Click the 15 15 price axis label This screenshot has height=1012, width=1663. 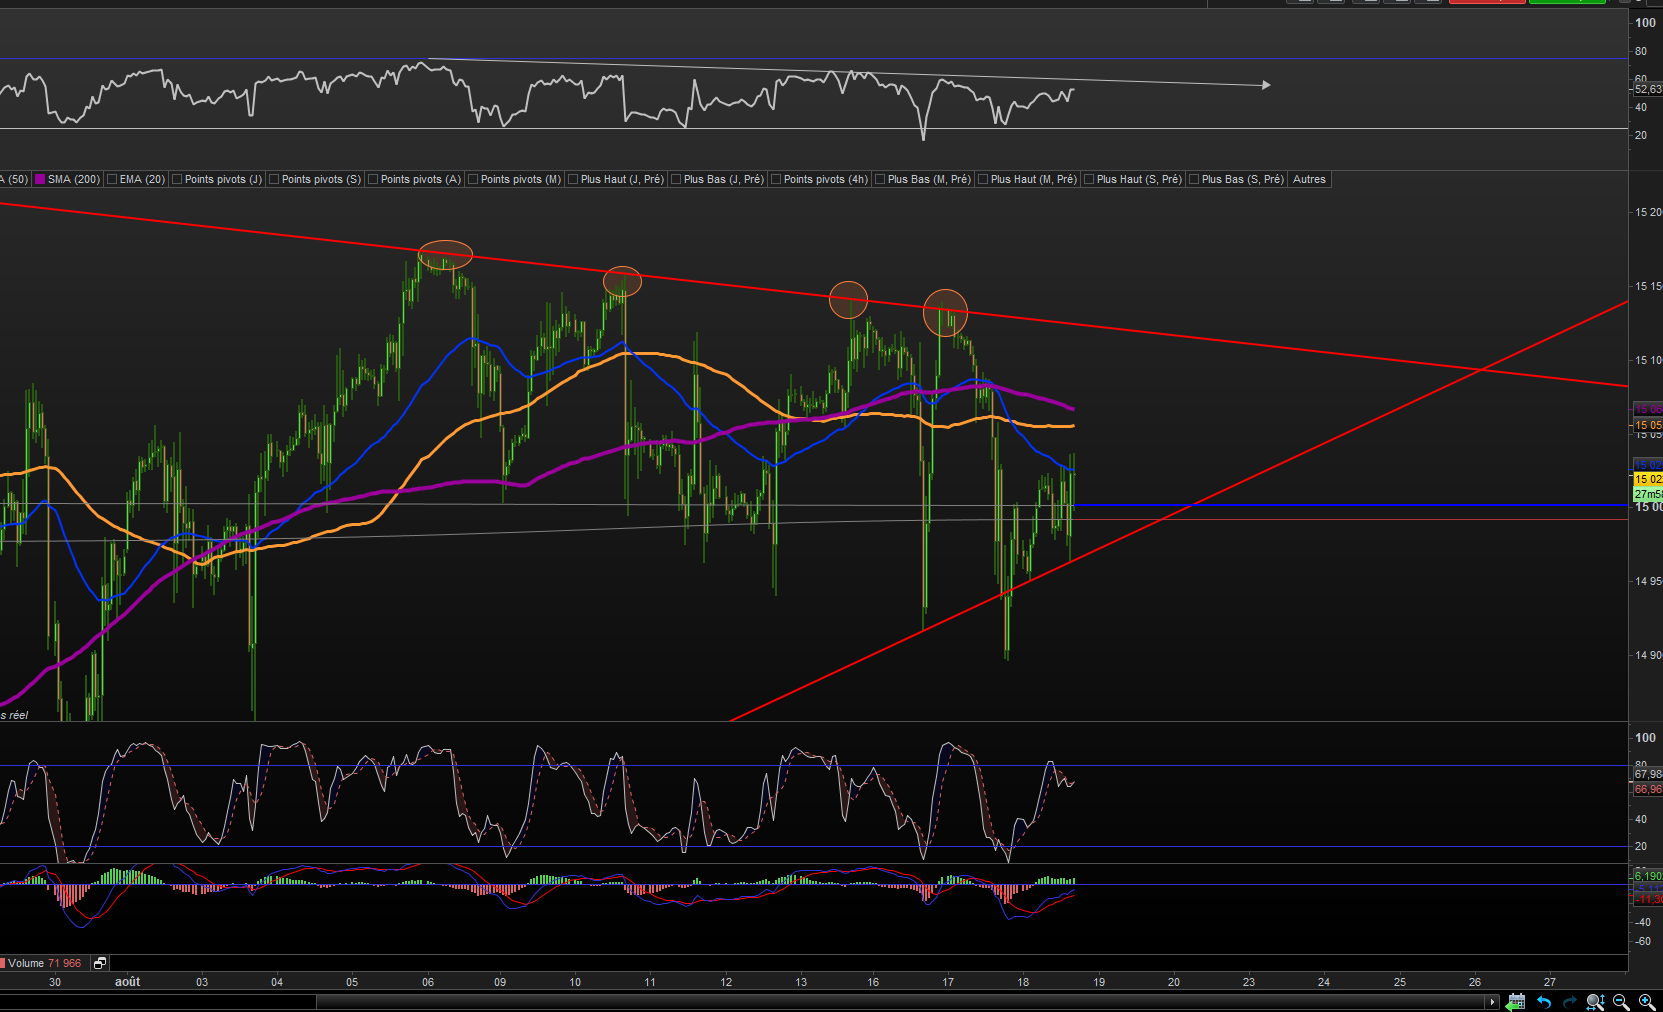pos(1648,286)
